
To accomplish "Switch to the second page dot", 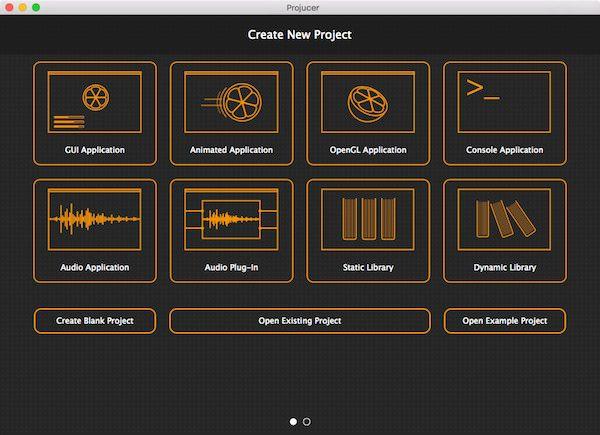I will 307,422.
